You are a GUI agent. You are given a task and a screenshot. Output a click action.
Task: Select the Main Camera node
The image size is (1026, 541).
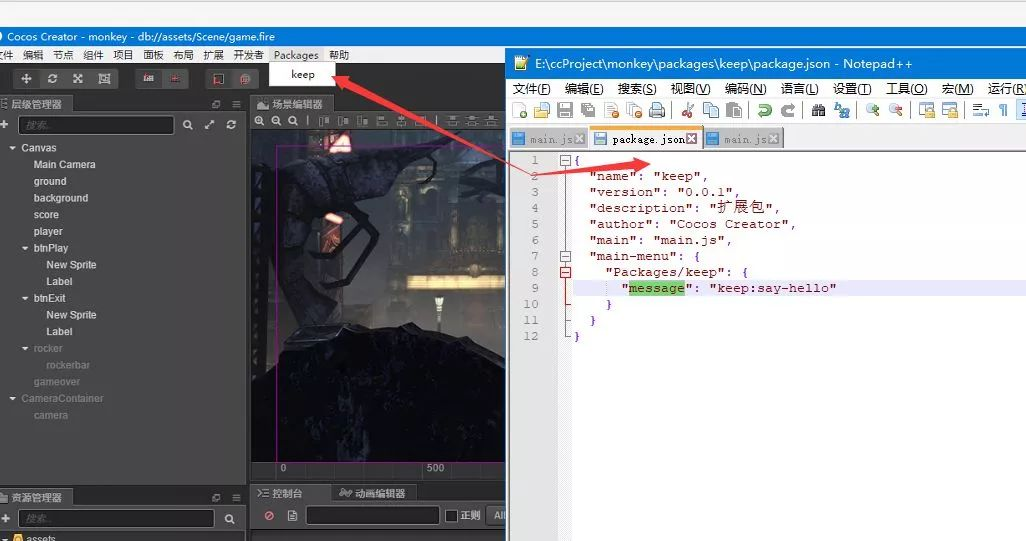[64, 165]
